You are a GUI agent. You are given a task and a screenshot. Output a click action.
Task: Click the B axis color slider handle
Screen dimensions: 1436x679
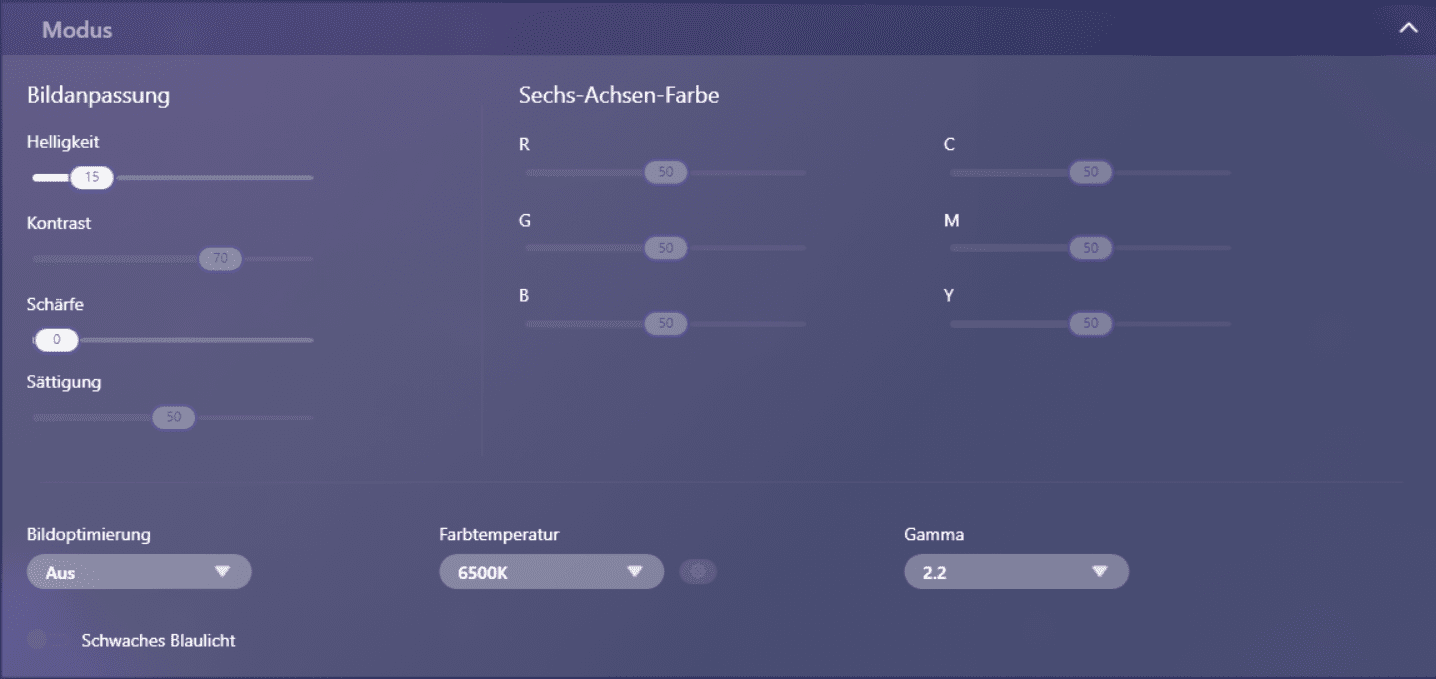[666, 323]
